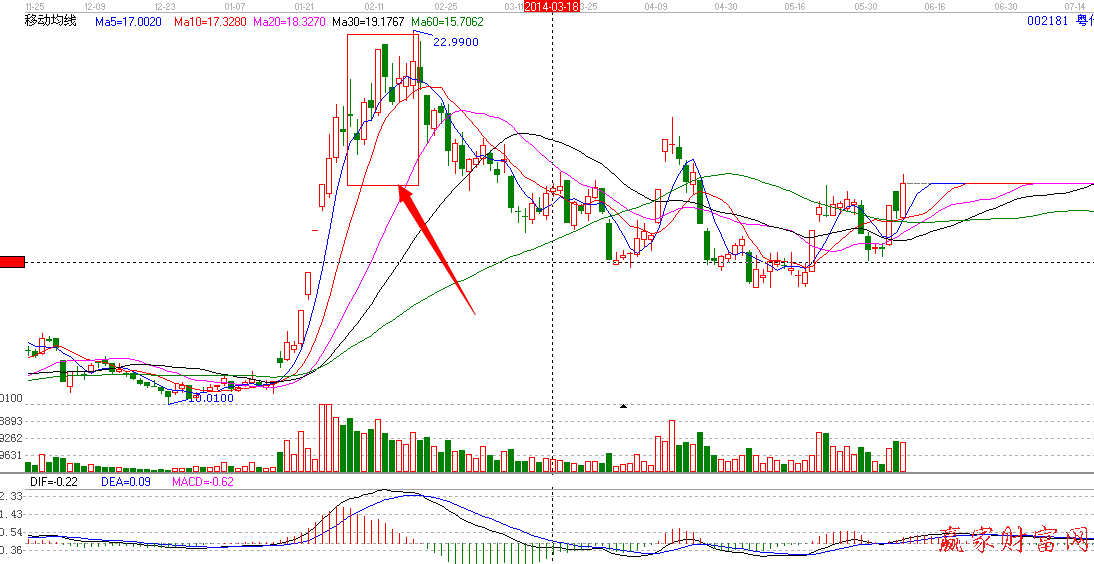Click the MACD=-0.62 indicator label
The width and height of the screenshot is (1094, 564).
[203, 481]
